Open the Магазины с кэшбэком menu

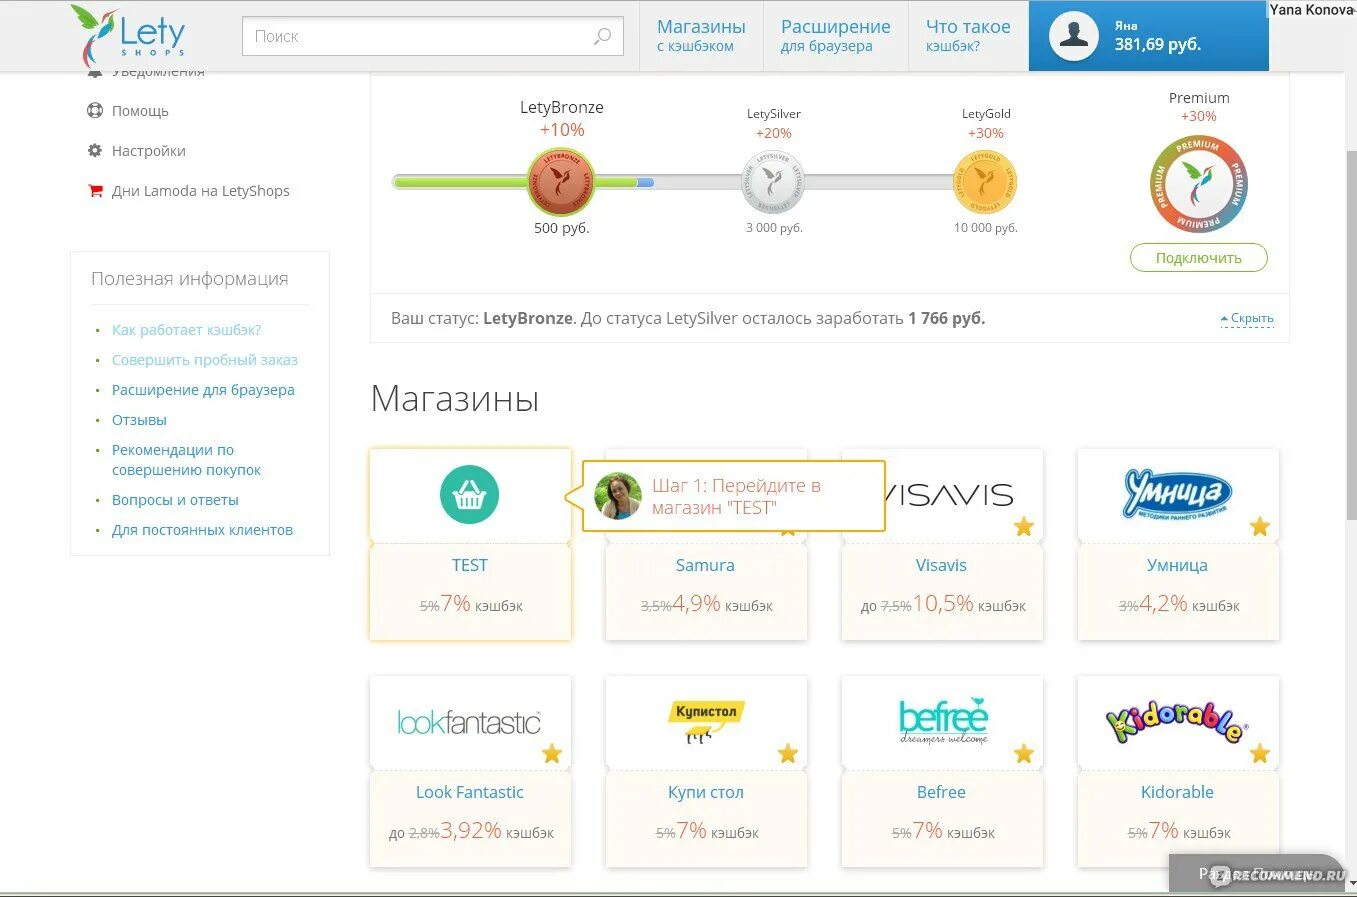point(701,36)
